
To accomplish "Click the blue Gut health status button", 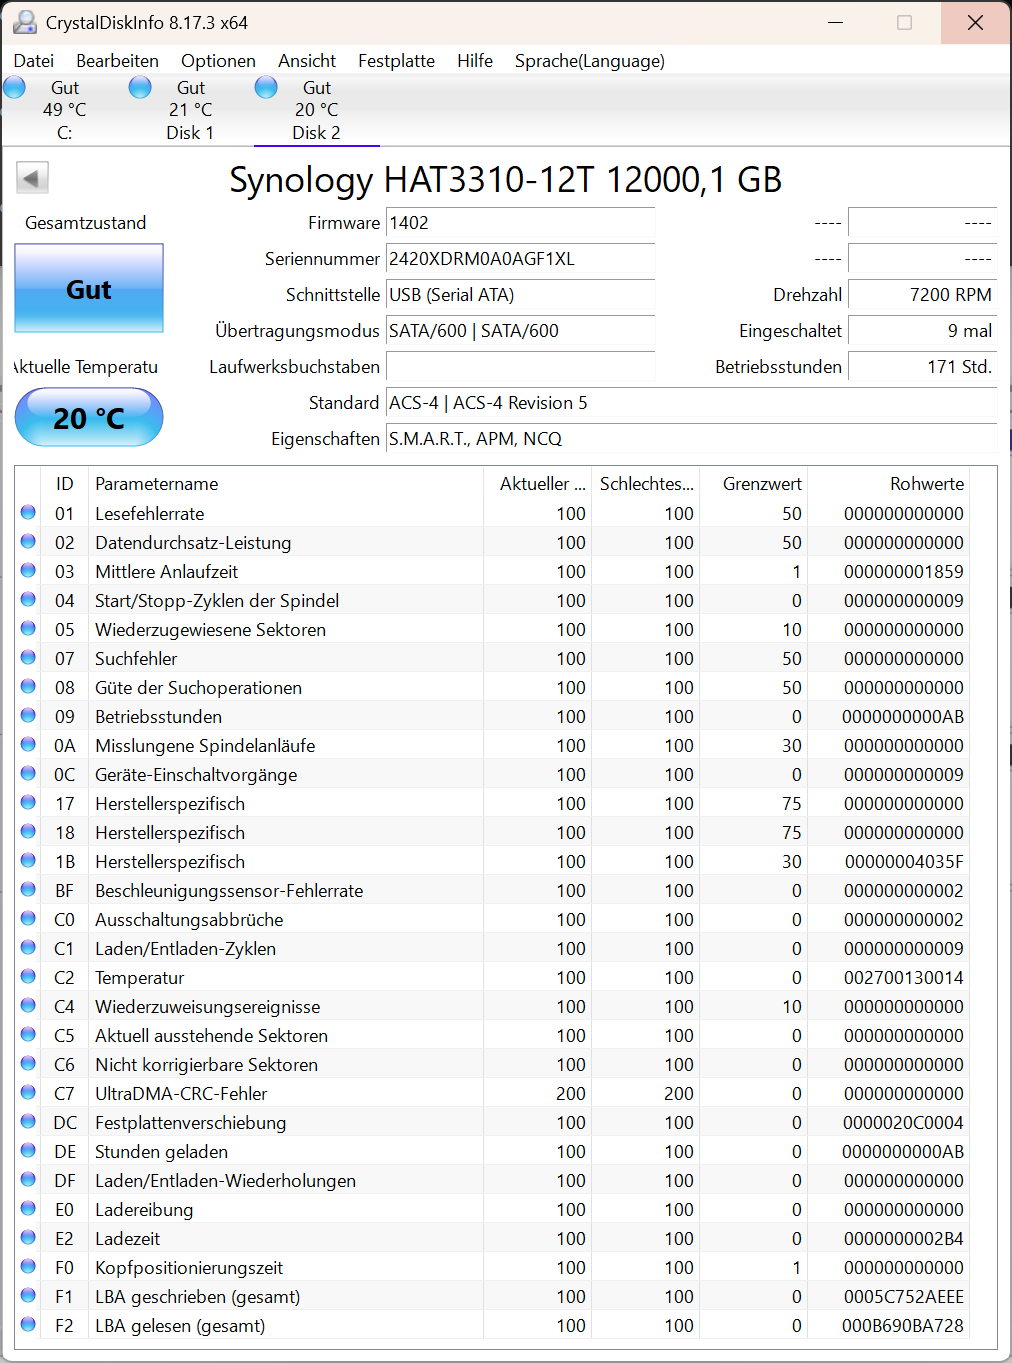I will tap(89, 289).
